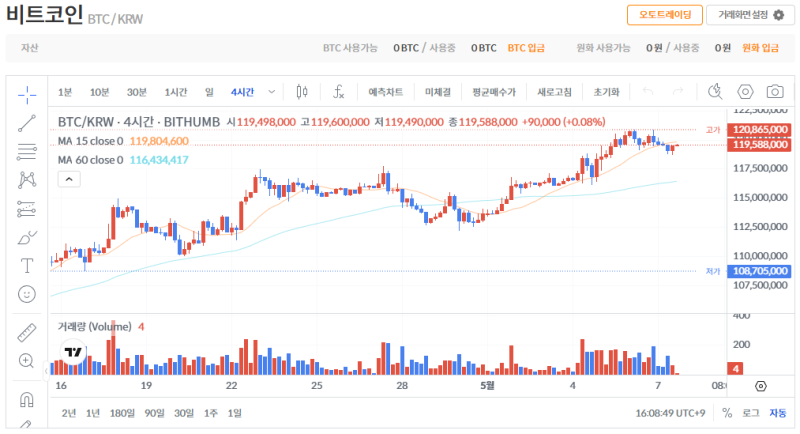Select the text annotation tool

coord(27,266)
